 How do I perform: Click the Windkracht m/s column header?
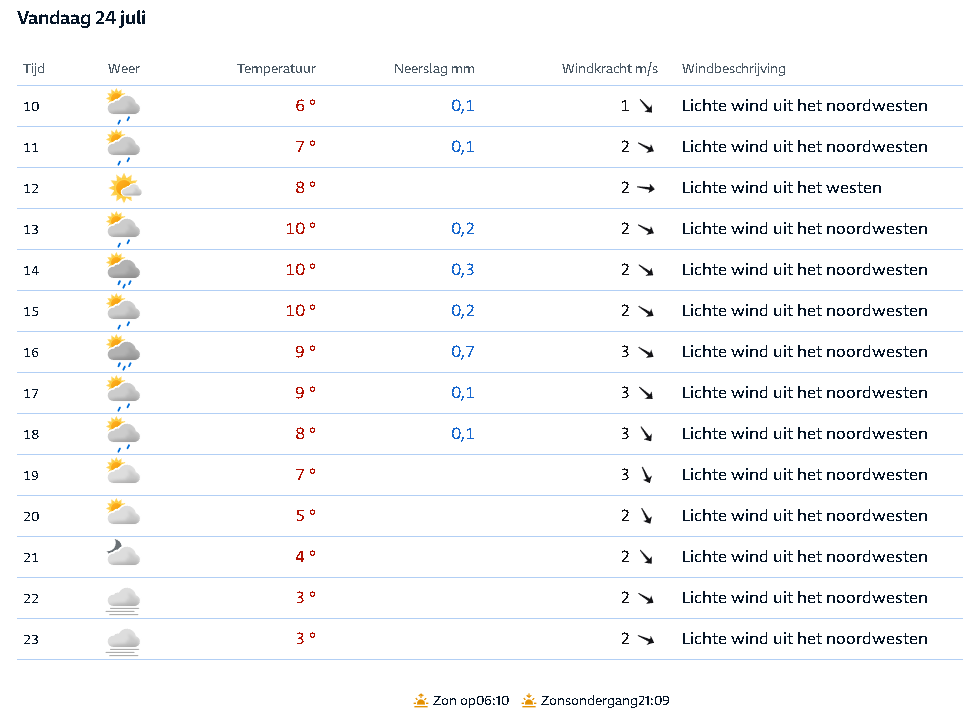[x=610, y=69]
